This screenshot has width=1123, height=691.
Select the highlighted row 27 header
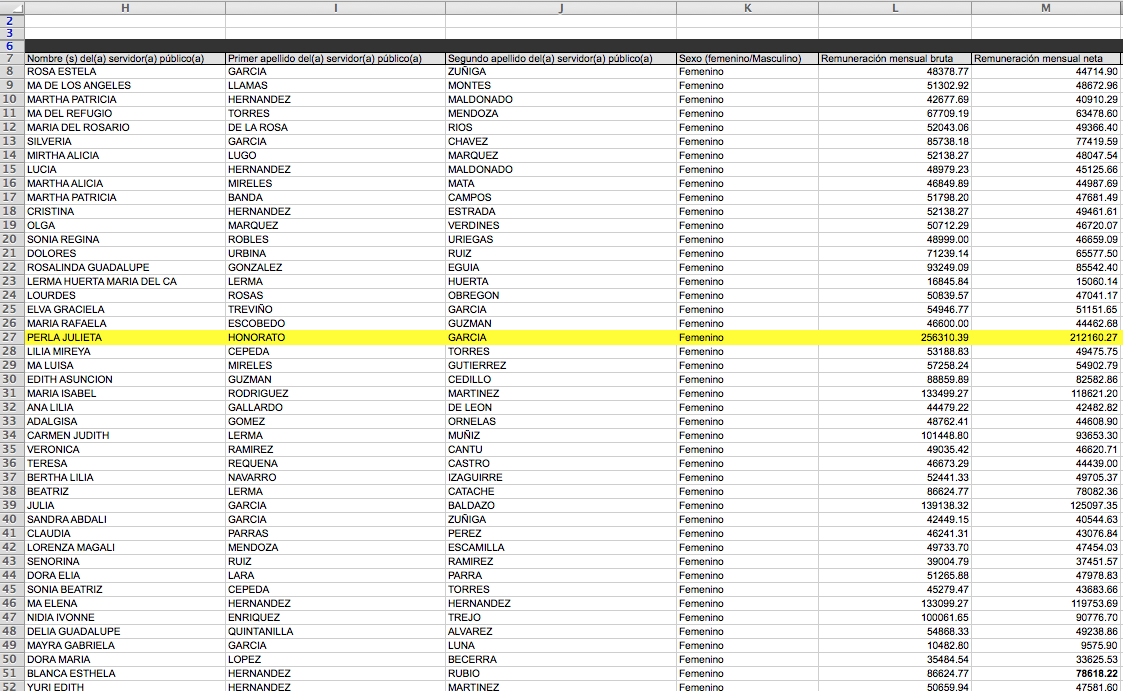[11, 338]
